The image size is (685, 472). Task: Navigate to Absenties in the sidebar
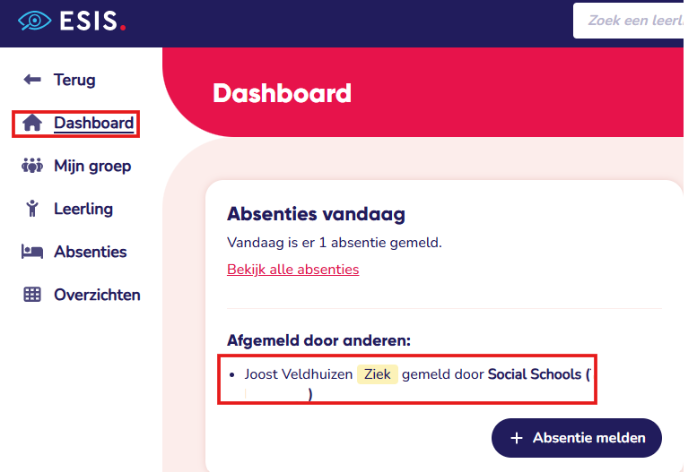coord(90,252)
